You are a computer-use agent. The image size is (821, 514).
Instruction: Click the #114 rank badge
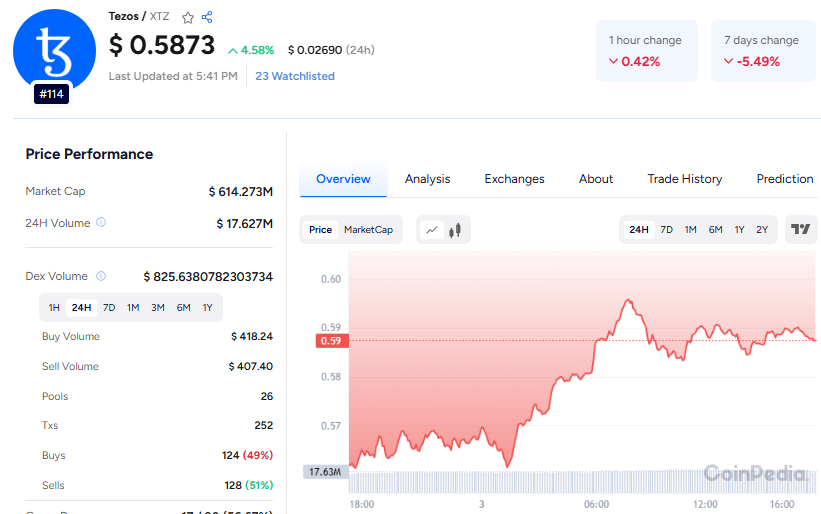coord(51,94)
